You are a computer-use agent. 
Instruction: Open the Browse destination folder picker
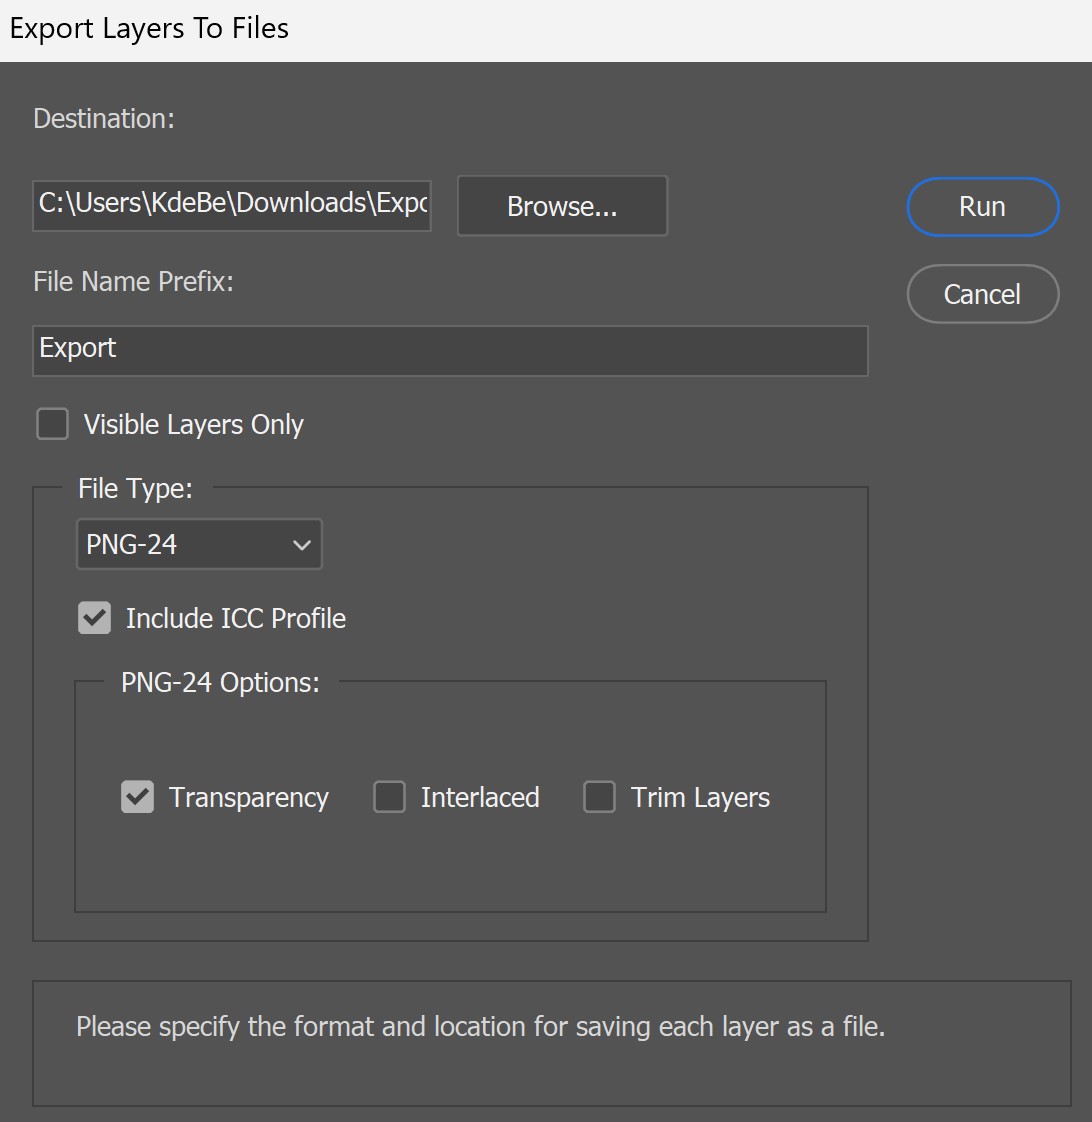561,206
